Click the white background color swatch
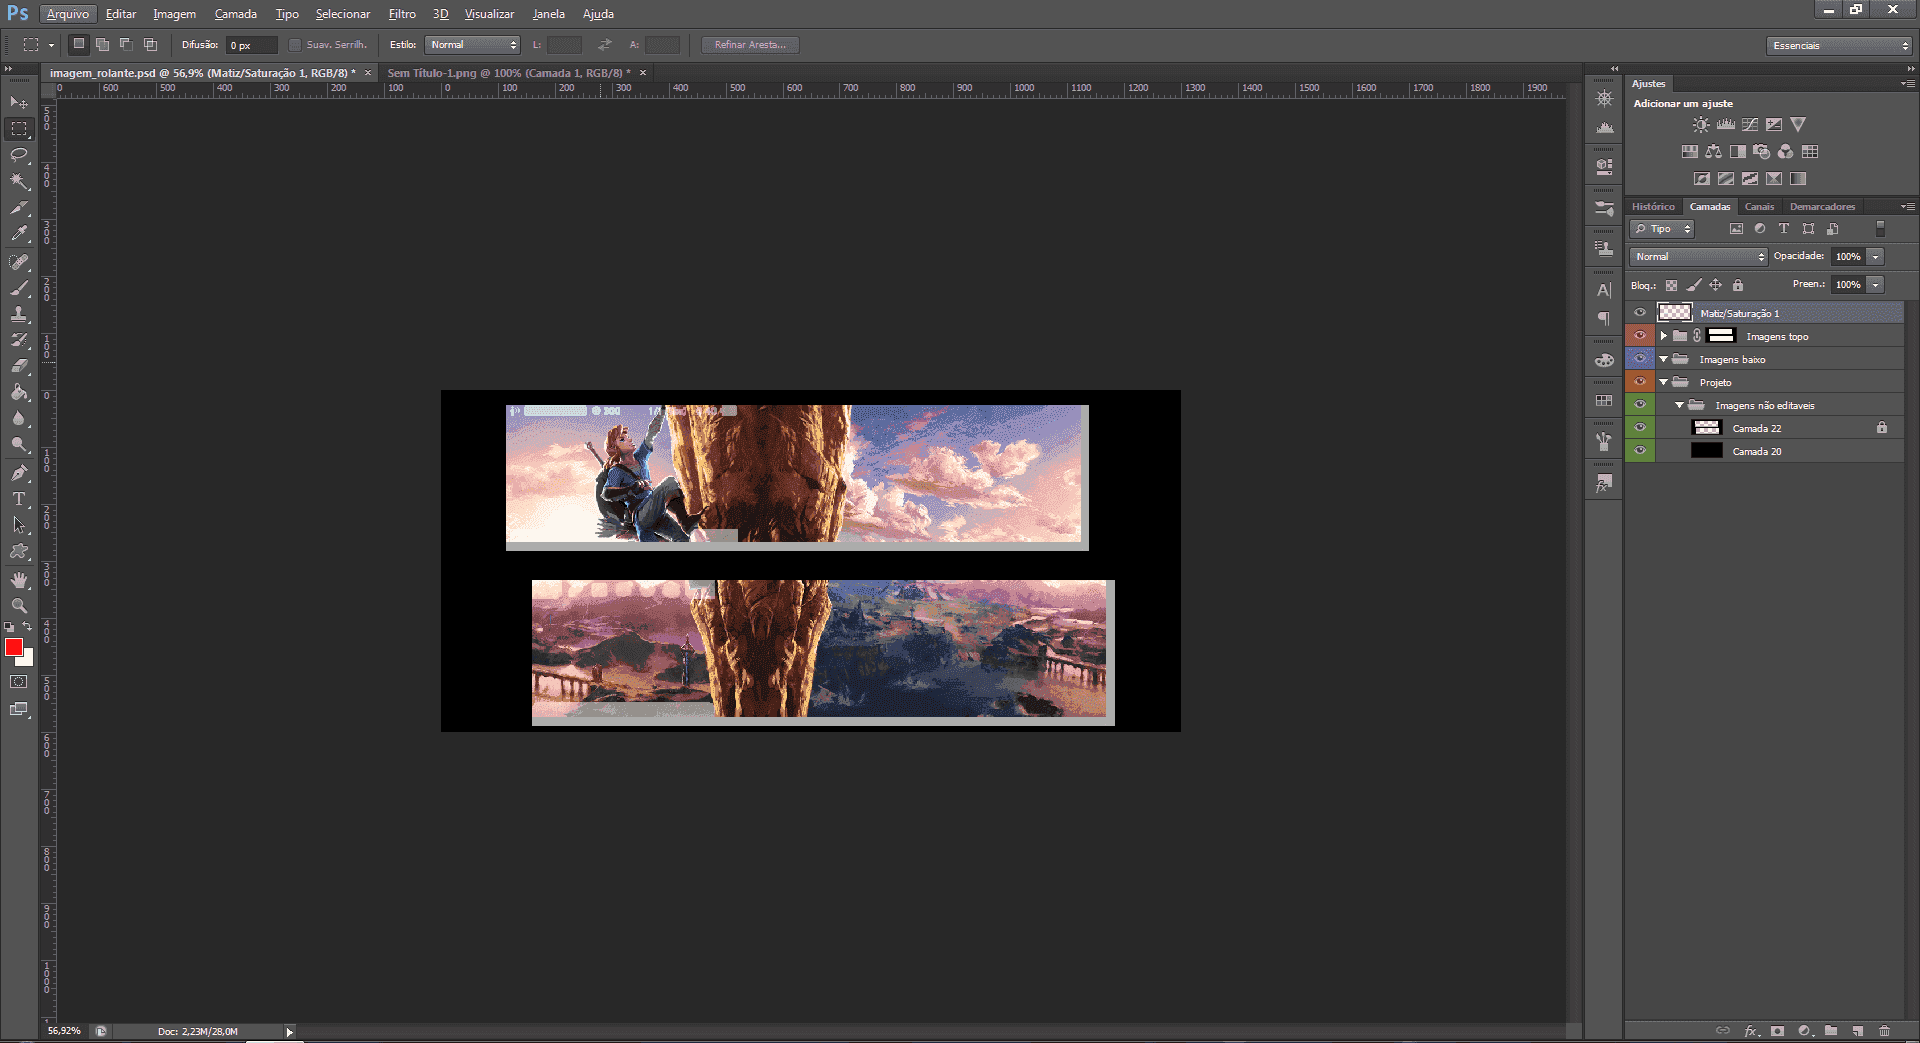The image size is (1920, 1043). (x=27, y=659)
